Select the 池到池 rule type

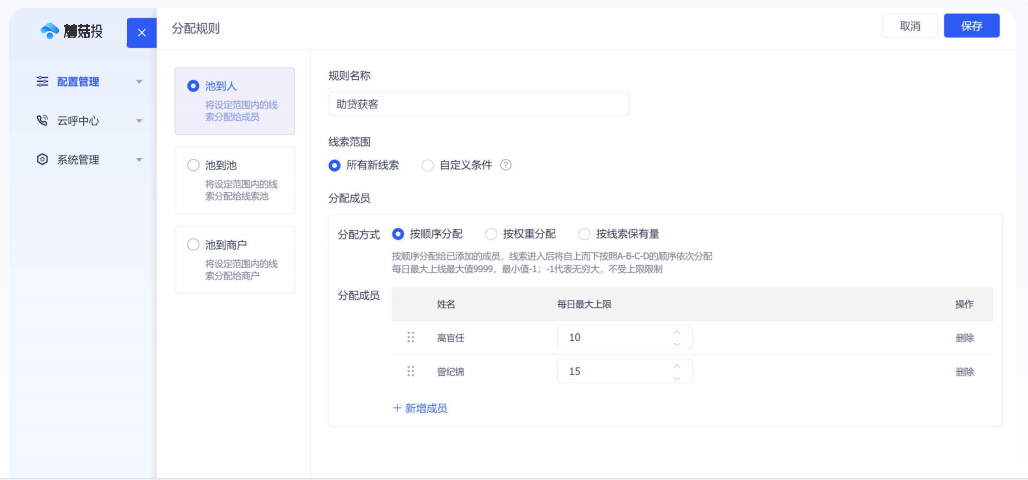pyautogui.click(x=194, y=165)
